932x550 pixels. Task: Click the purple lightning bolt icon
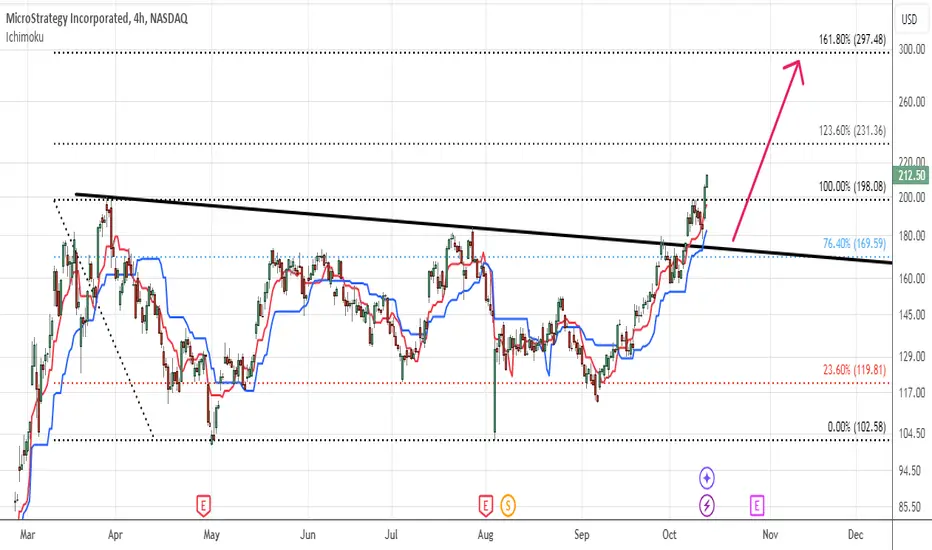click(706, 506)
